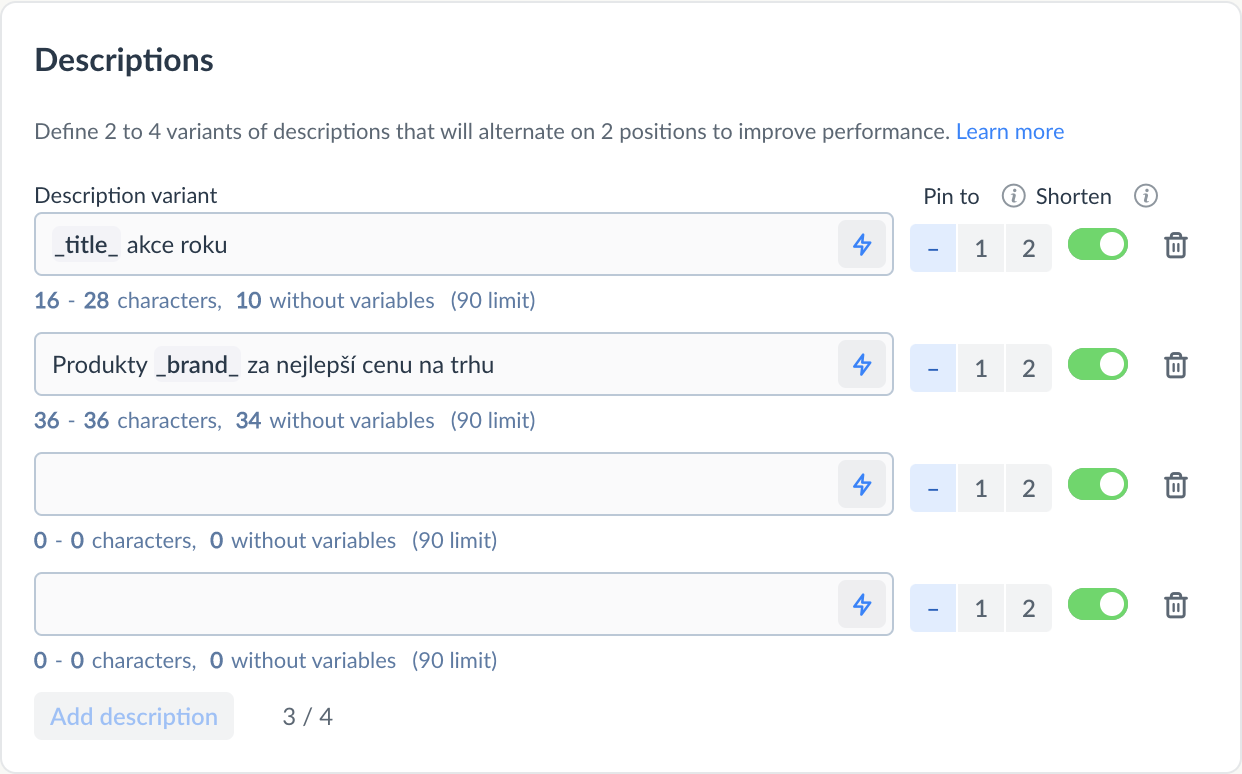Open the 'Shorten' info icon
Image resolution: width=1242 pixels, height=774 pixels.
[1146, 196]
